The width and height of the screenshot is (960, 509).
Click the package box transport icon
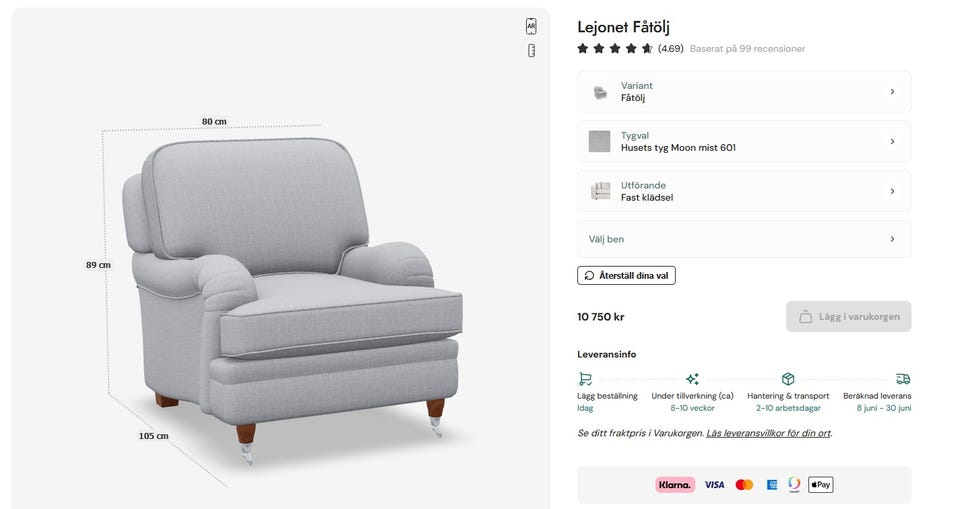788,379
